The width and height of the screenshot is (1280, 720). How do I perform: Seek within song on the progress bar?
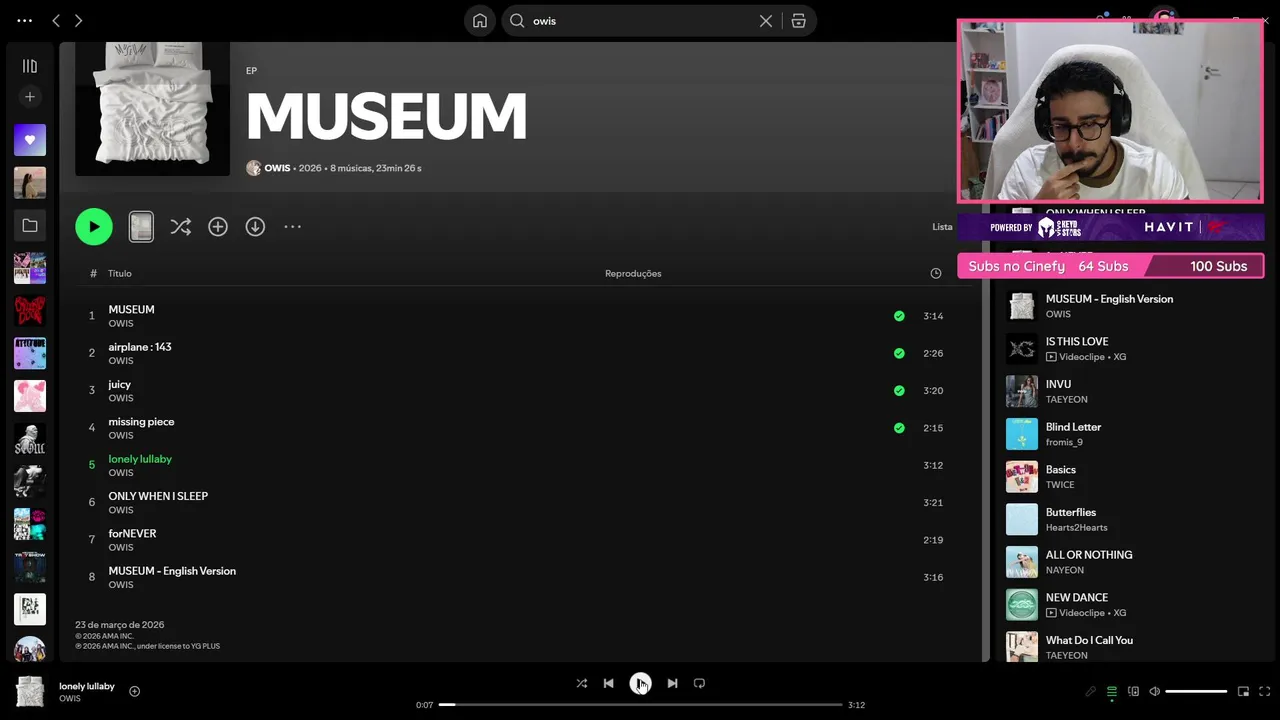coord(640,705)
